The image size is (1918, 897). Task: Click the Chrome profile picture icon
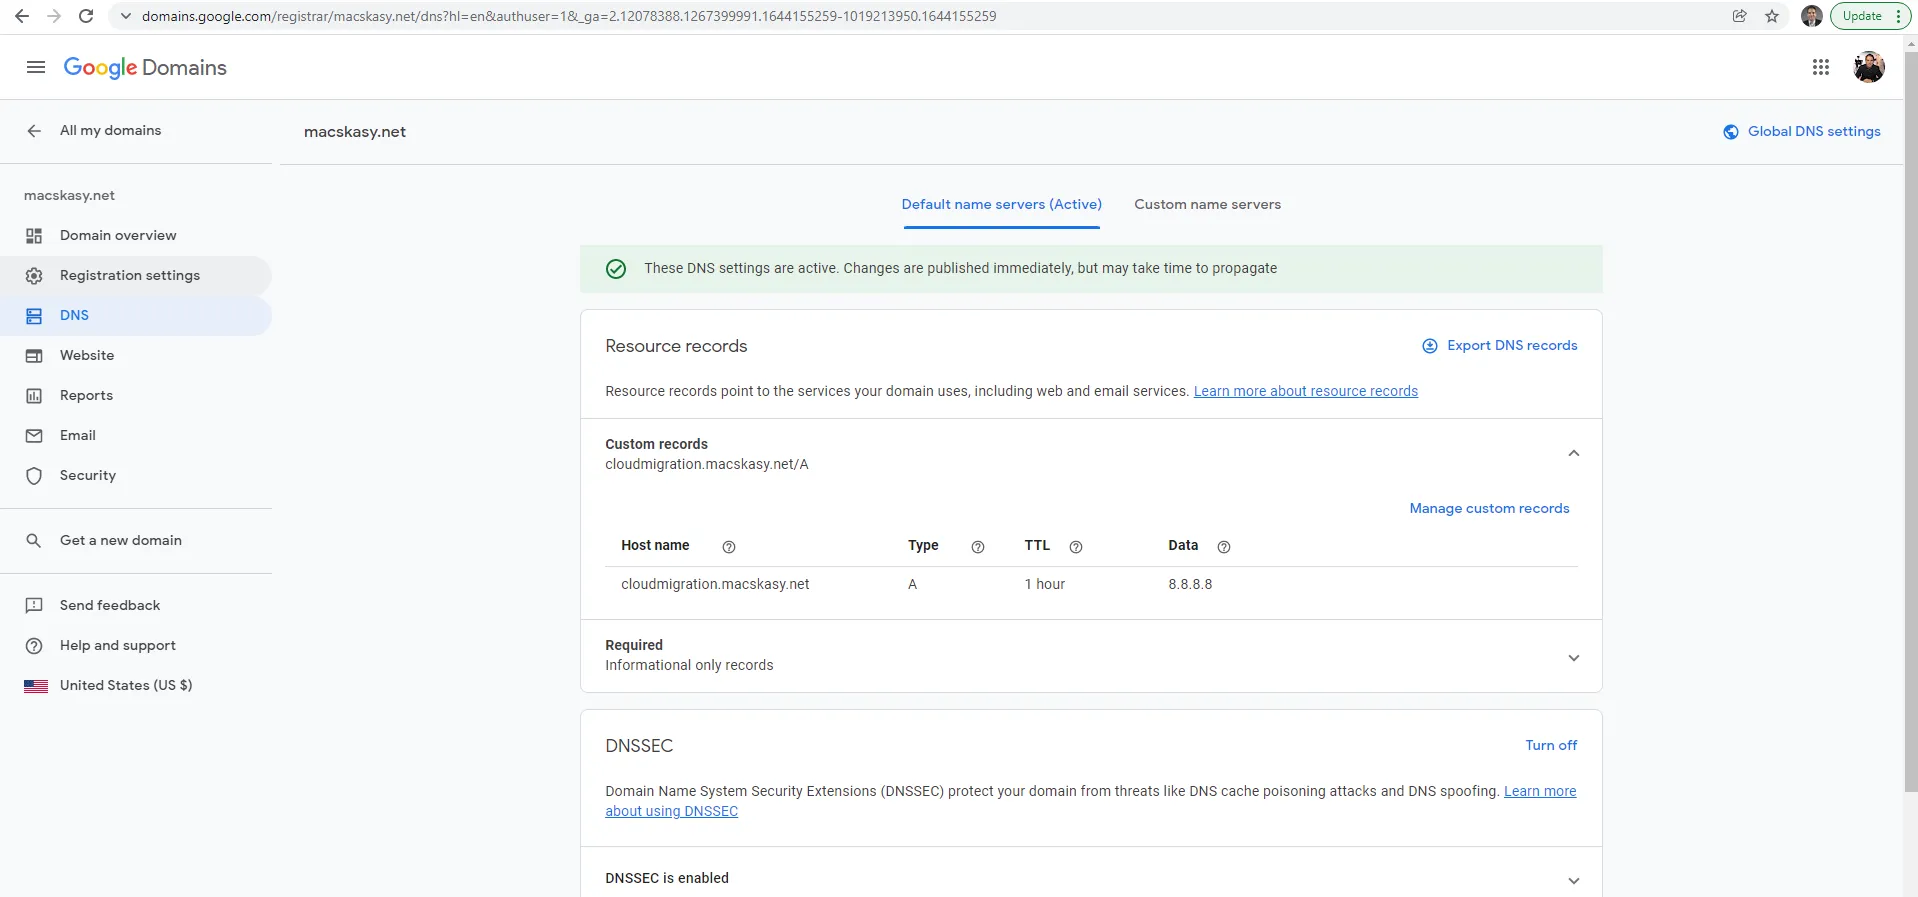click(x=1811, y=16)
